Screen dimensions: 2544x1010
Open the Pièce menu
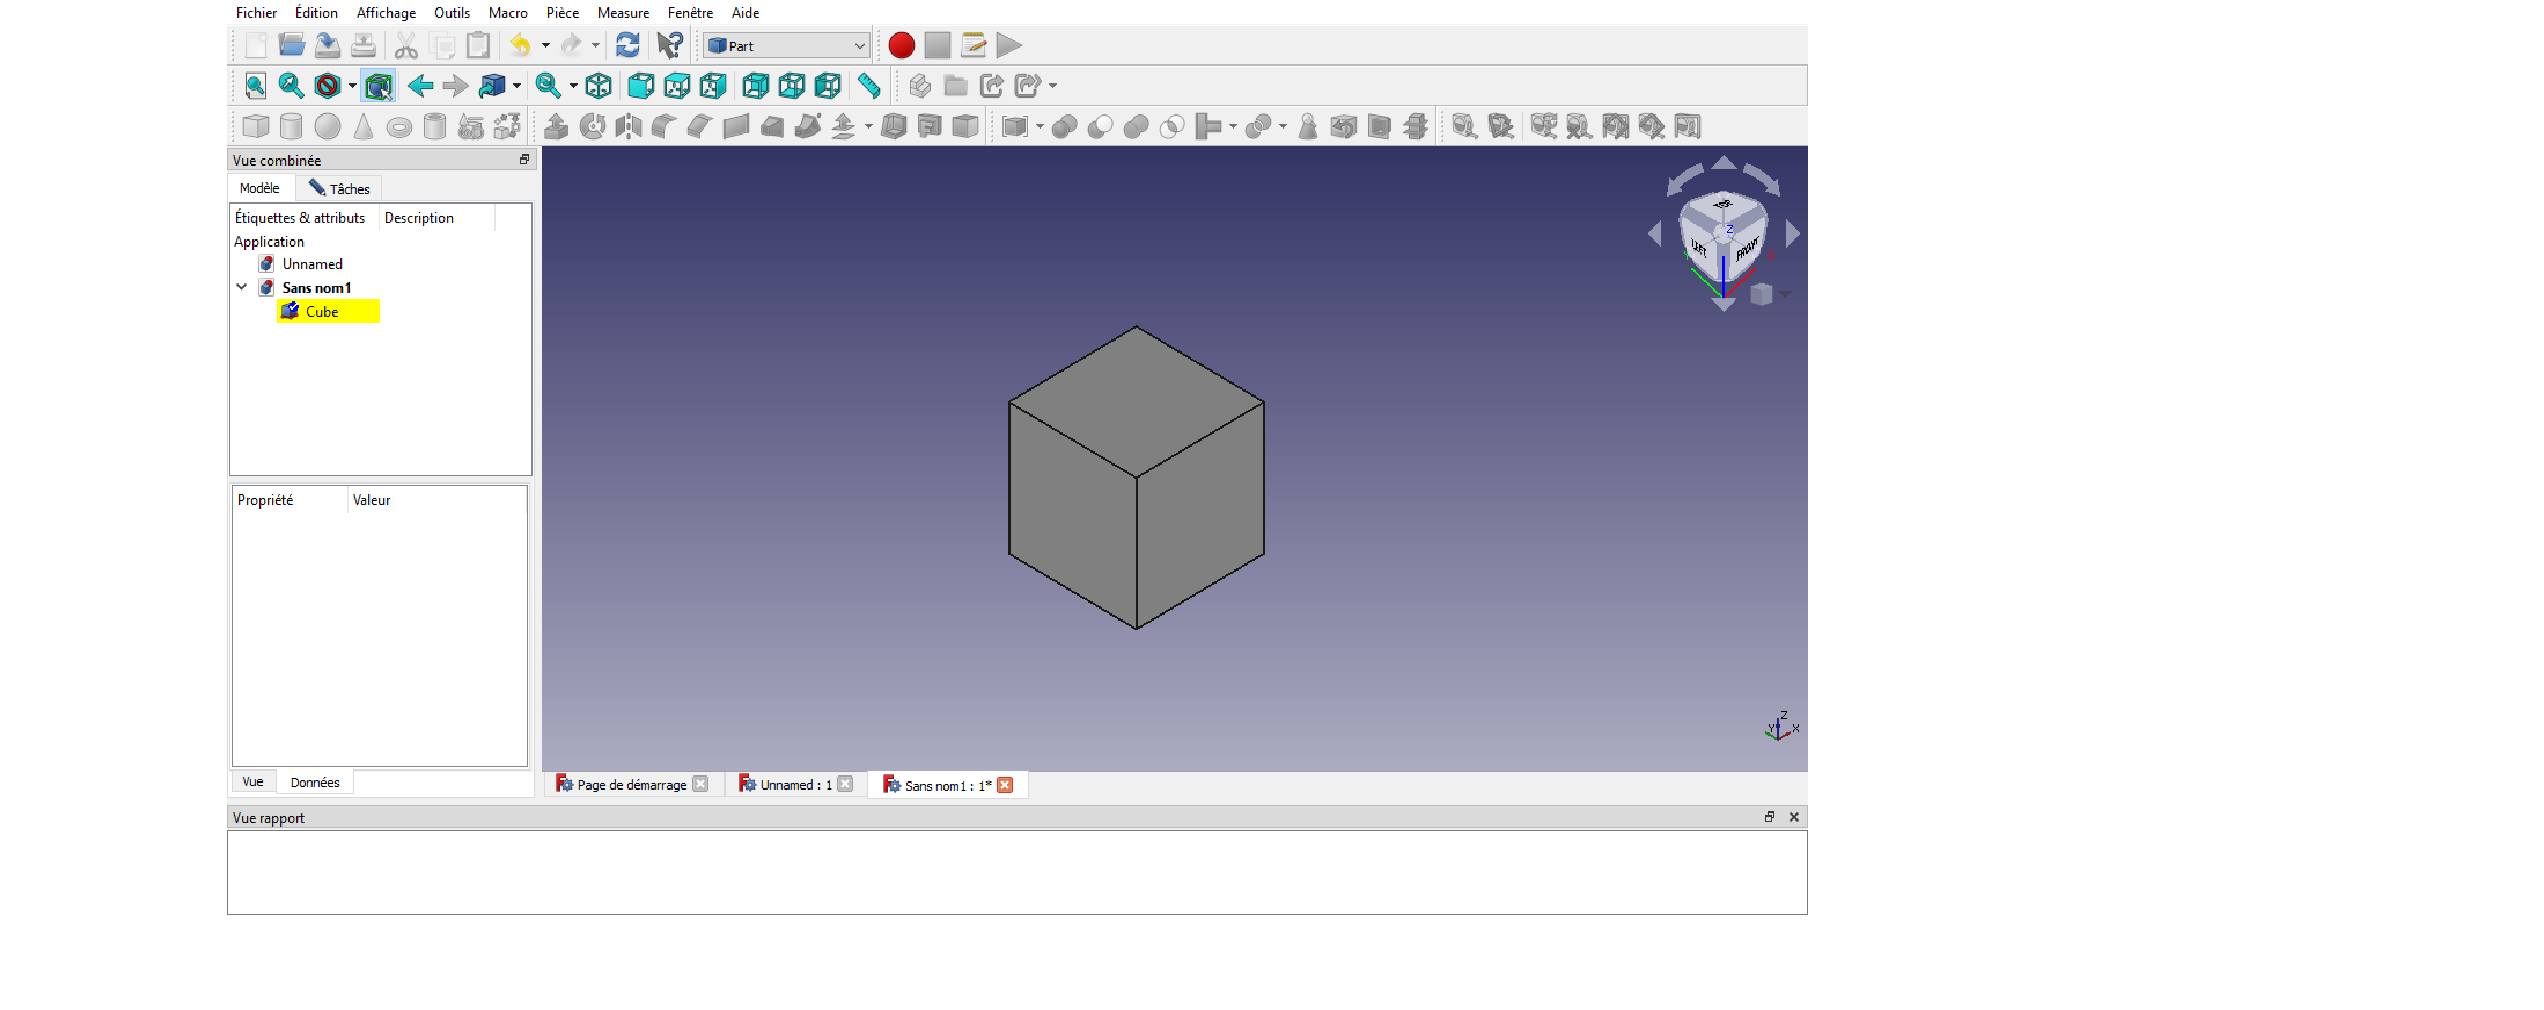tap(562, 13)
